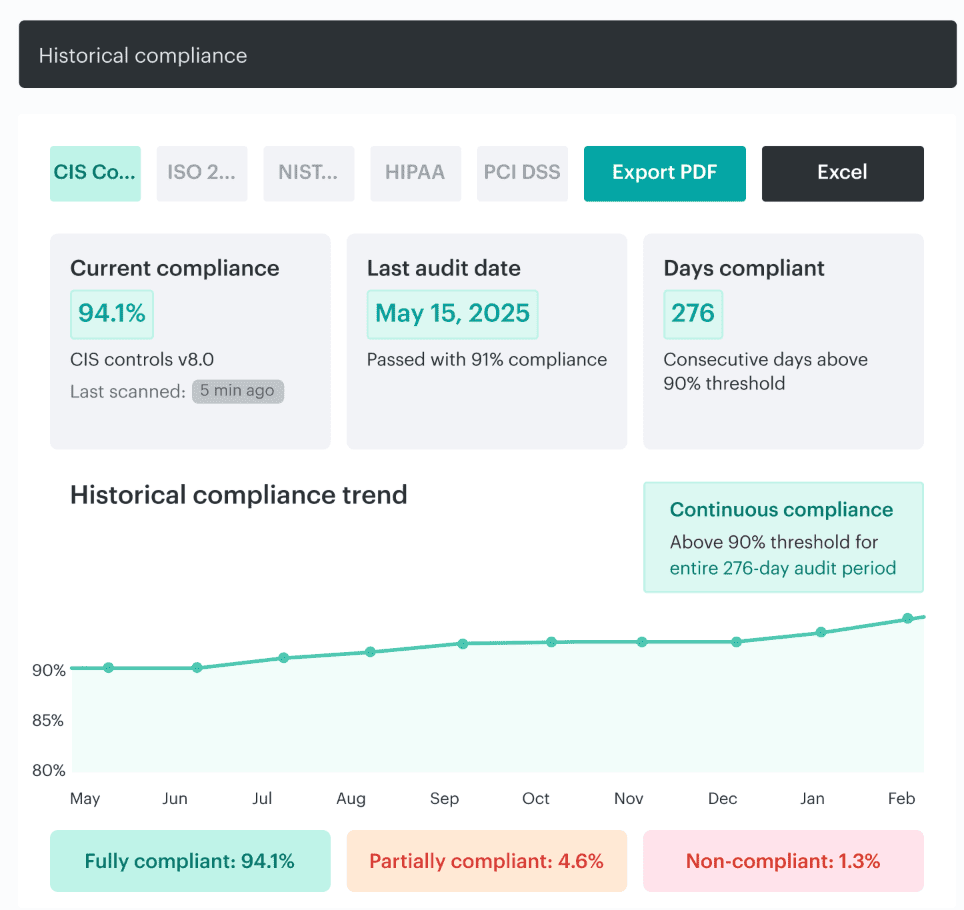Screen dimensions: 964x910
Task: Switch to the ISO 2... framework tab
Action: tap(201, 173)
